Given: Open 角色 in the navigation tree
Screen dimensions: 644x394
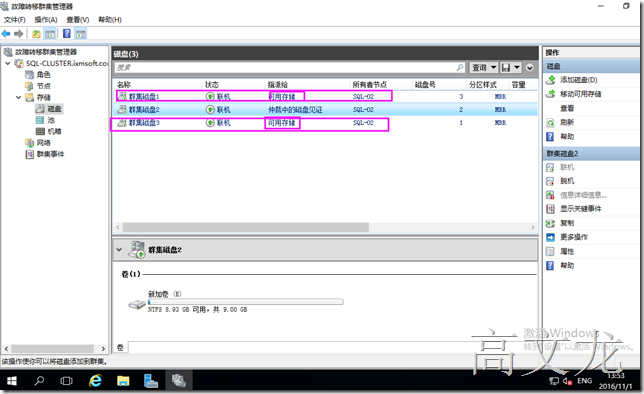Looking at the screenshot, I should [x=44, y=74].
